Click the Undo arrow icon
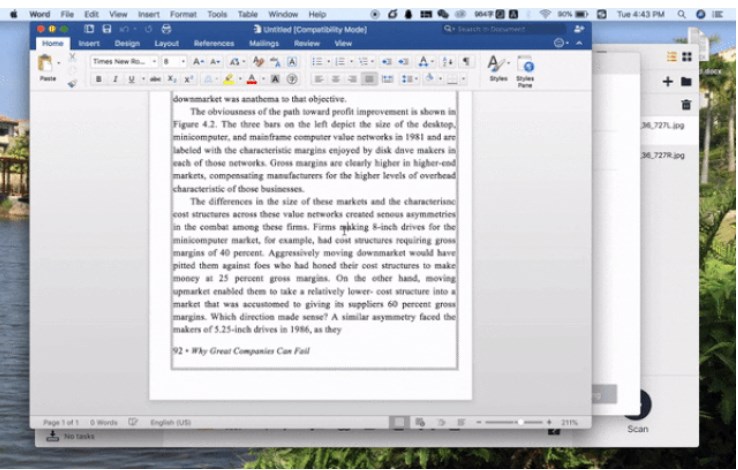The image size is (738, 470). (x=124, y=29)
